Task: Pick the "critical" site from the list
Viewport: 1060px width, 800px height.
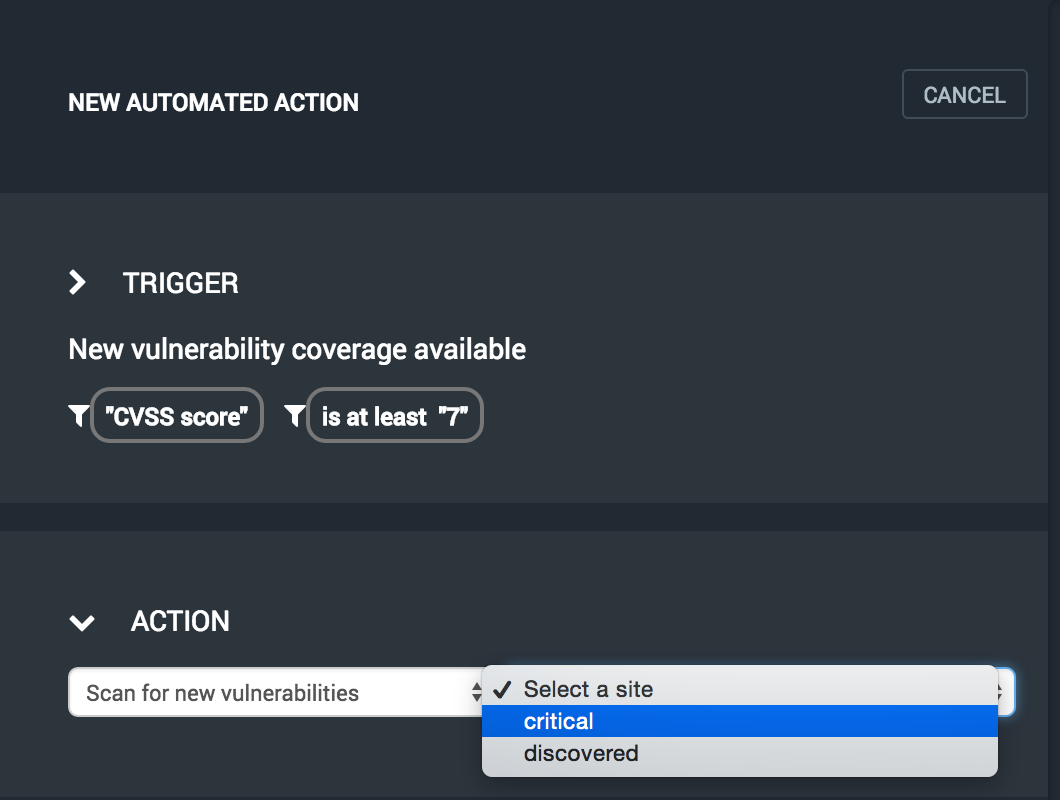Action: (559, 721)
